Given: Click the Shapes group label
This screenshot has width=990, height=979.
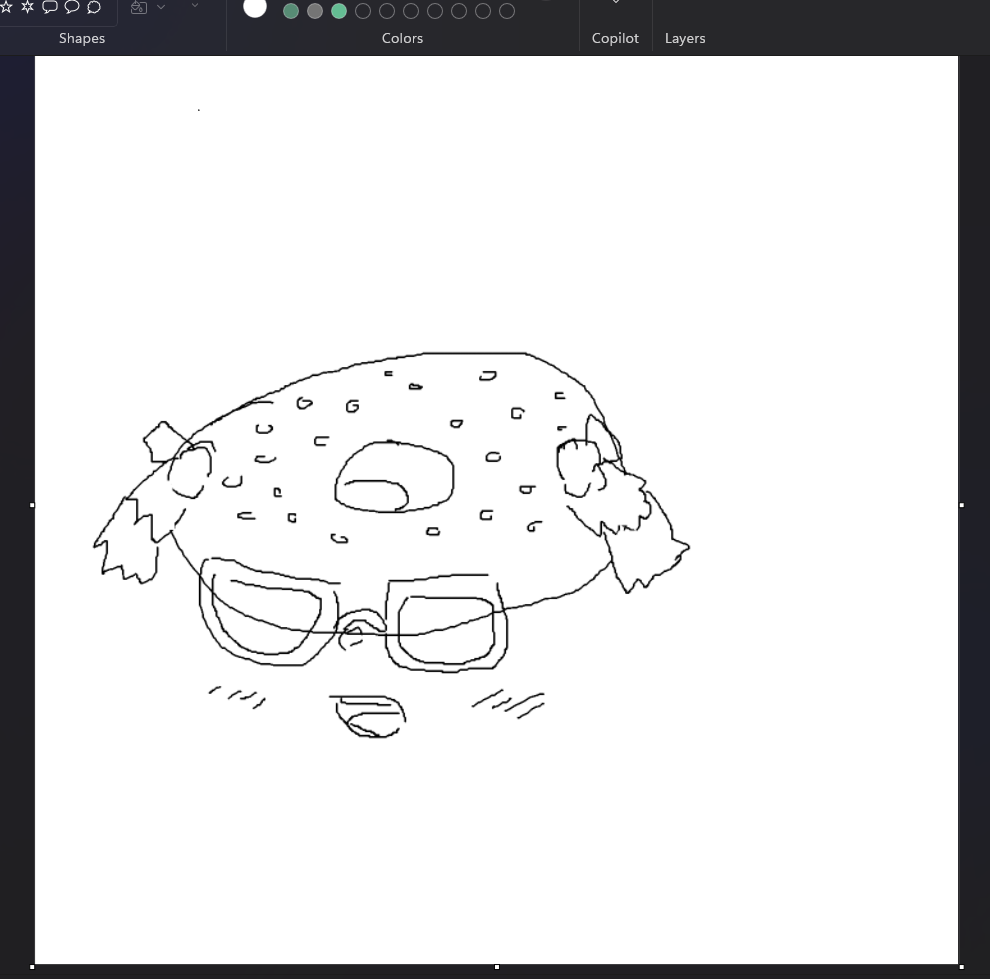Looking at the screenshot, I should (x=82, y=39).
